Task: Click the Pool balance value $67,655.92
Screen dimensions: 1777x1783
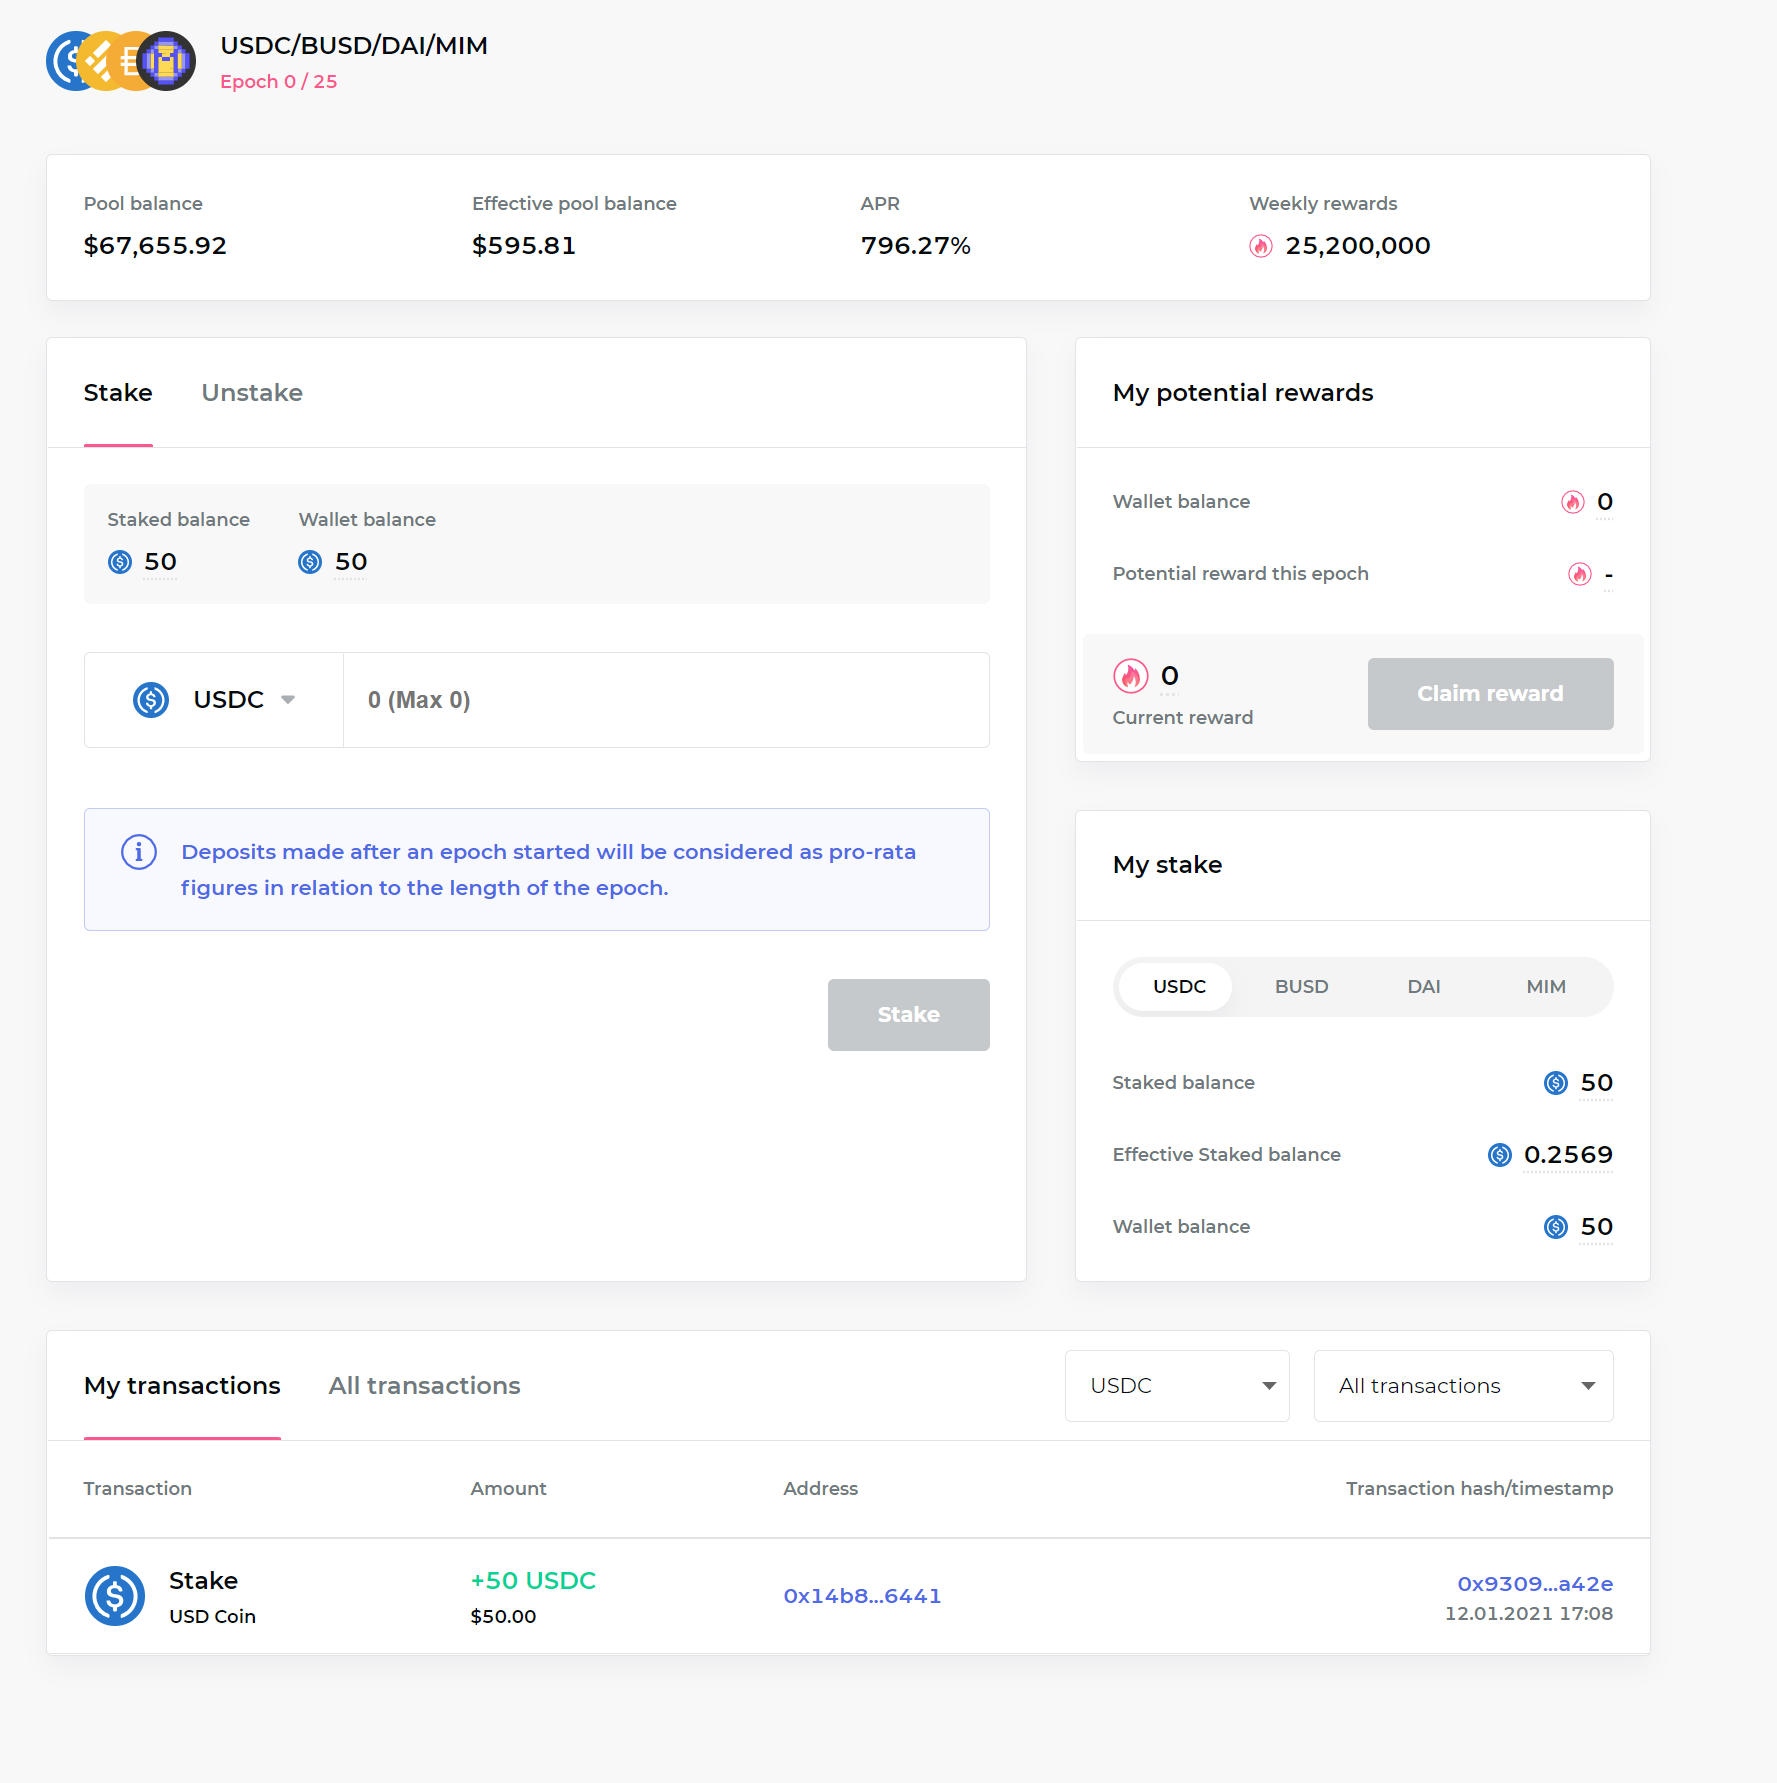Action: coord(155,246)
